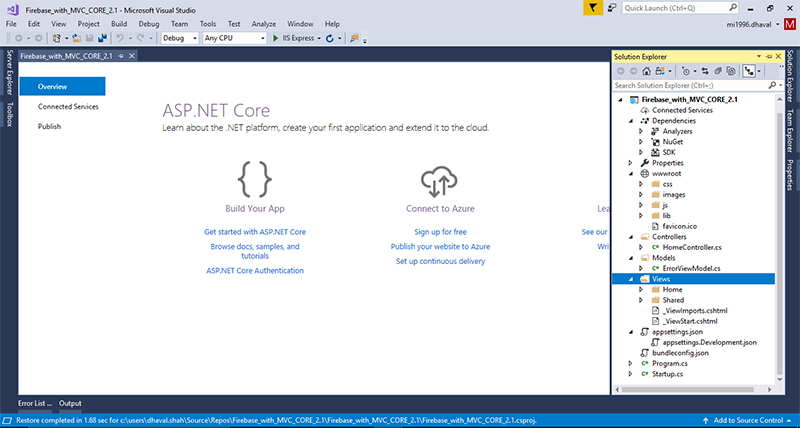Switch to the Connected Services tab
Screen dimensions: 800x428
[68, 106]
